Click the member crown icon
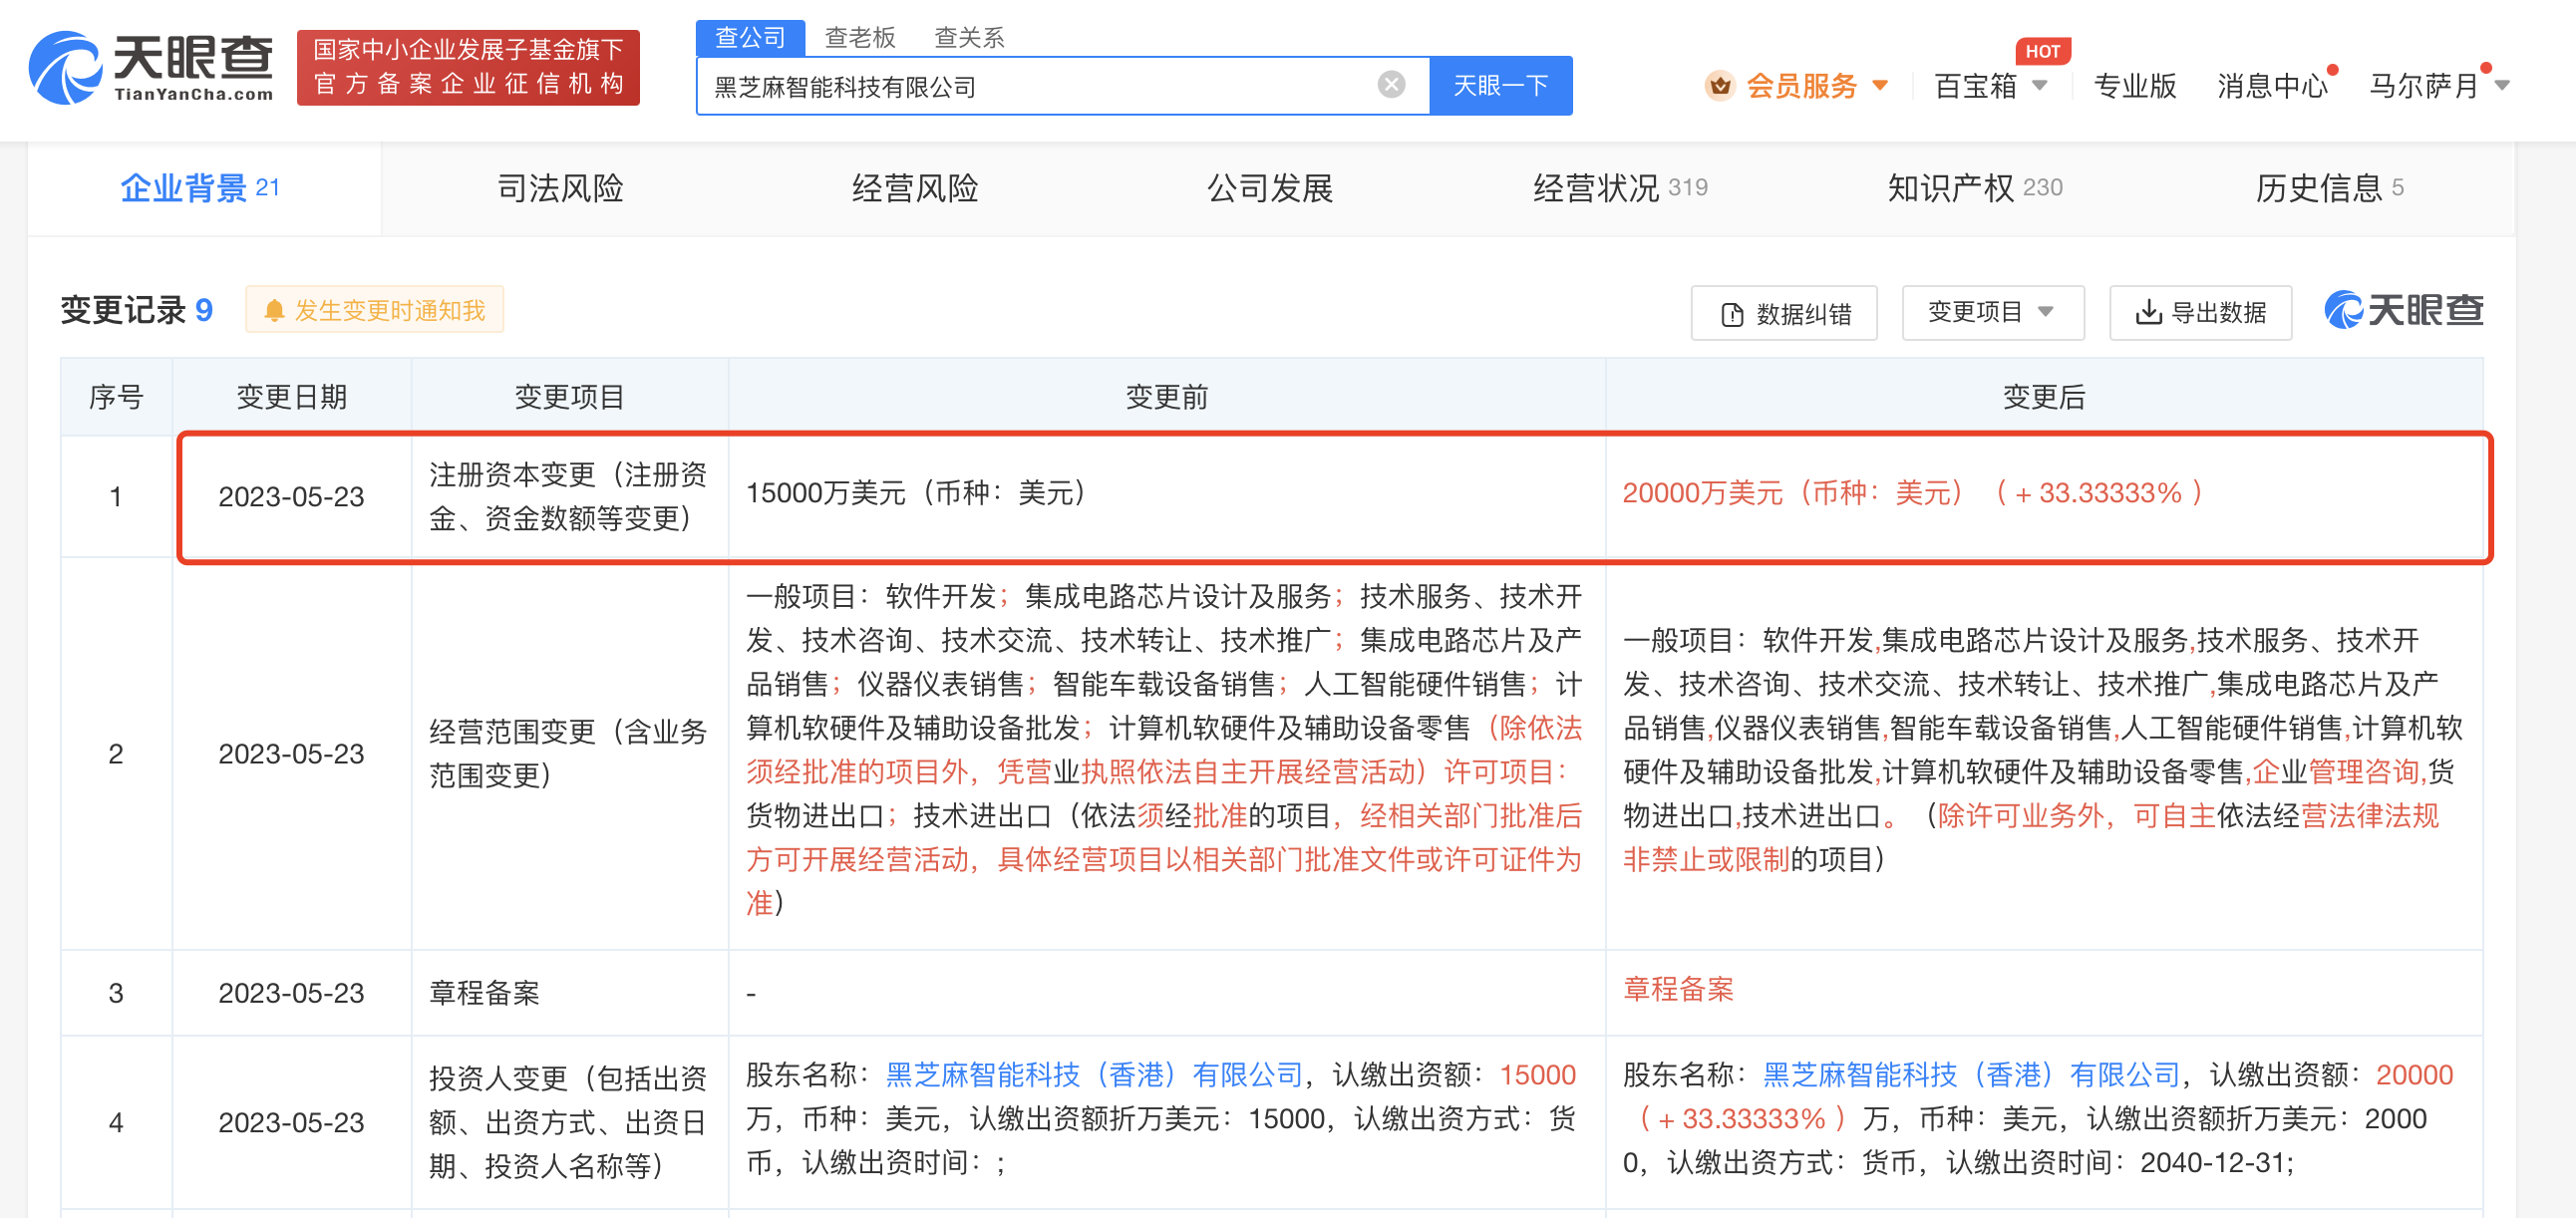This screenshot has height=1218, width=2576. coord(1719,86)
